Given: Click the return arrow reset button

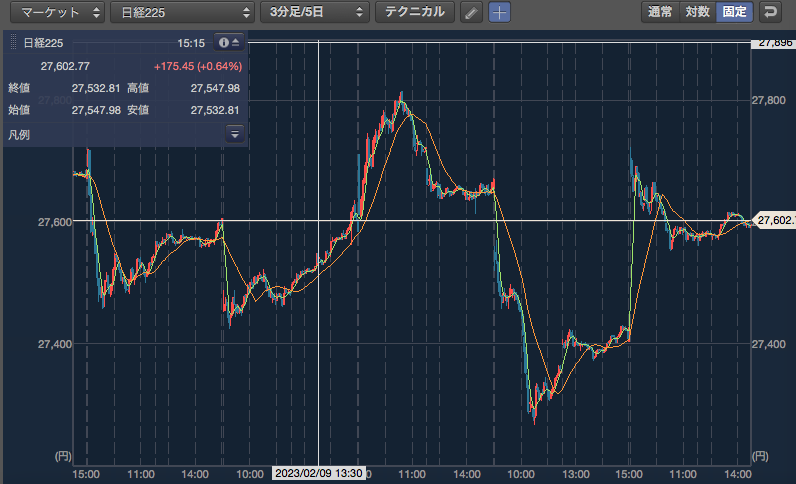Looking at the screenshot, I should (x=770, y=12).
